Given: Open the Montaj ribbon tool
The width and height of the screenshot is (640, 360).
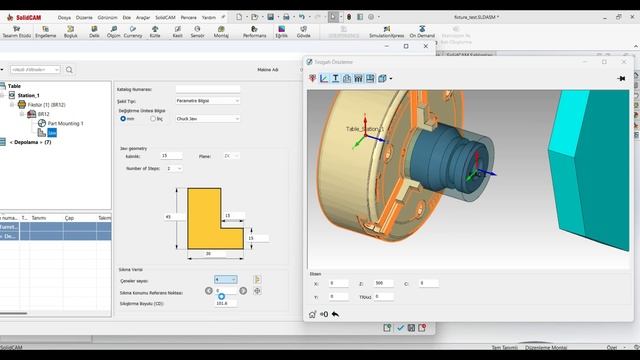Looking at the screenshot, I should click(x=221, y=32).
